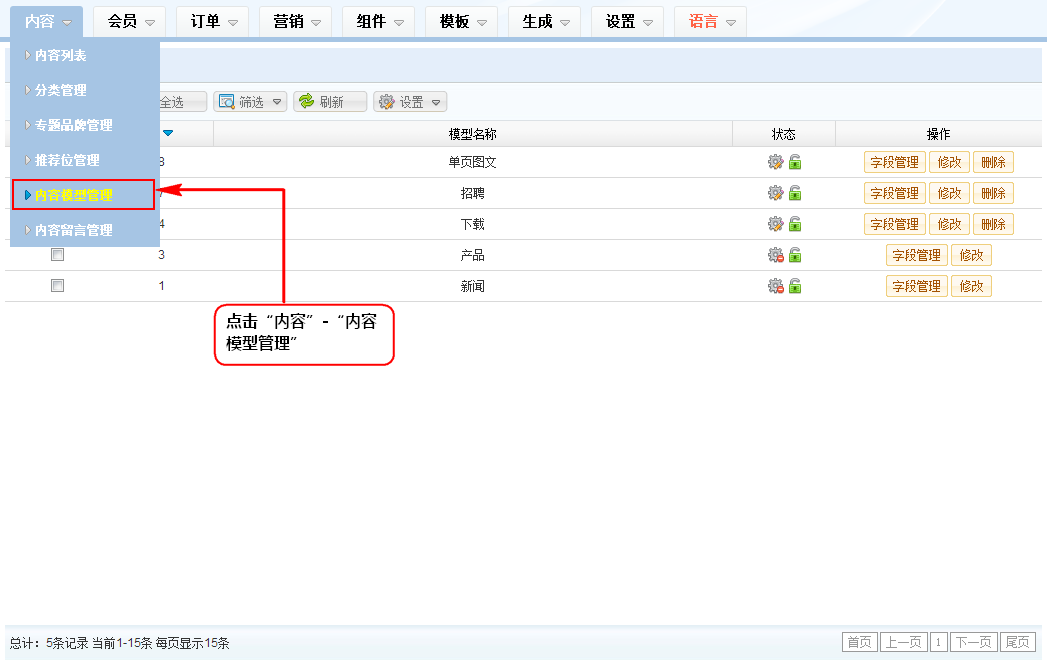Click 删除 button in the 下载 row
Image resolution: width=1047 pixels, height=662 pixels.
click(993, 224)
